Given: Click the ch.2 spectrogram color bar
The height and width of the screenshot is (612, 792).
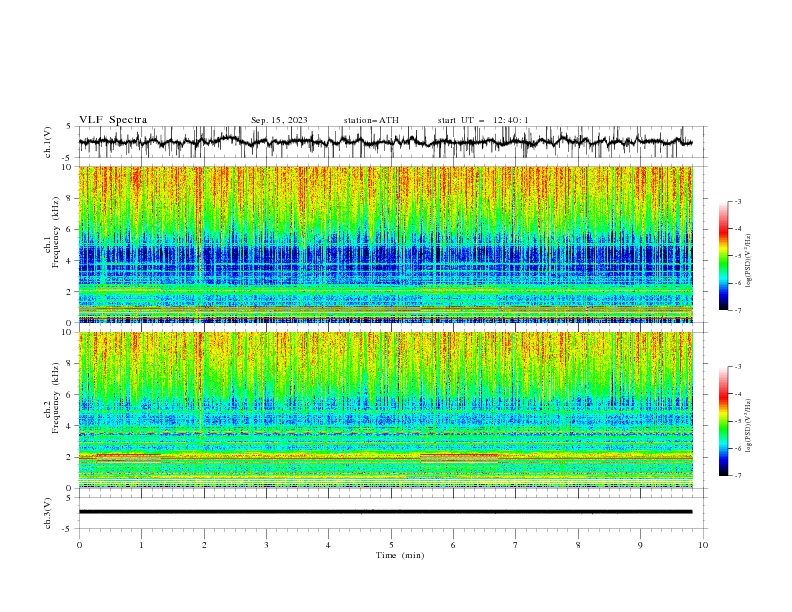Looking at the screenshot, I should (723, 421).
